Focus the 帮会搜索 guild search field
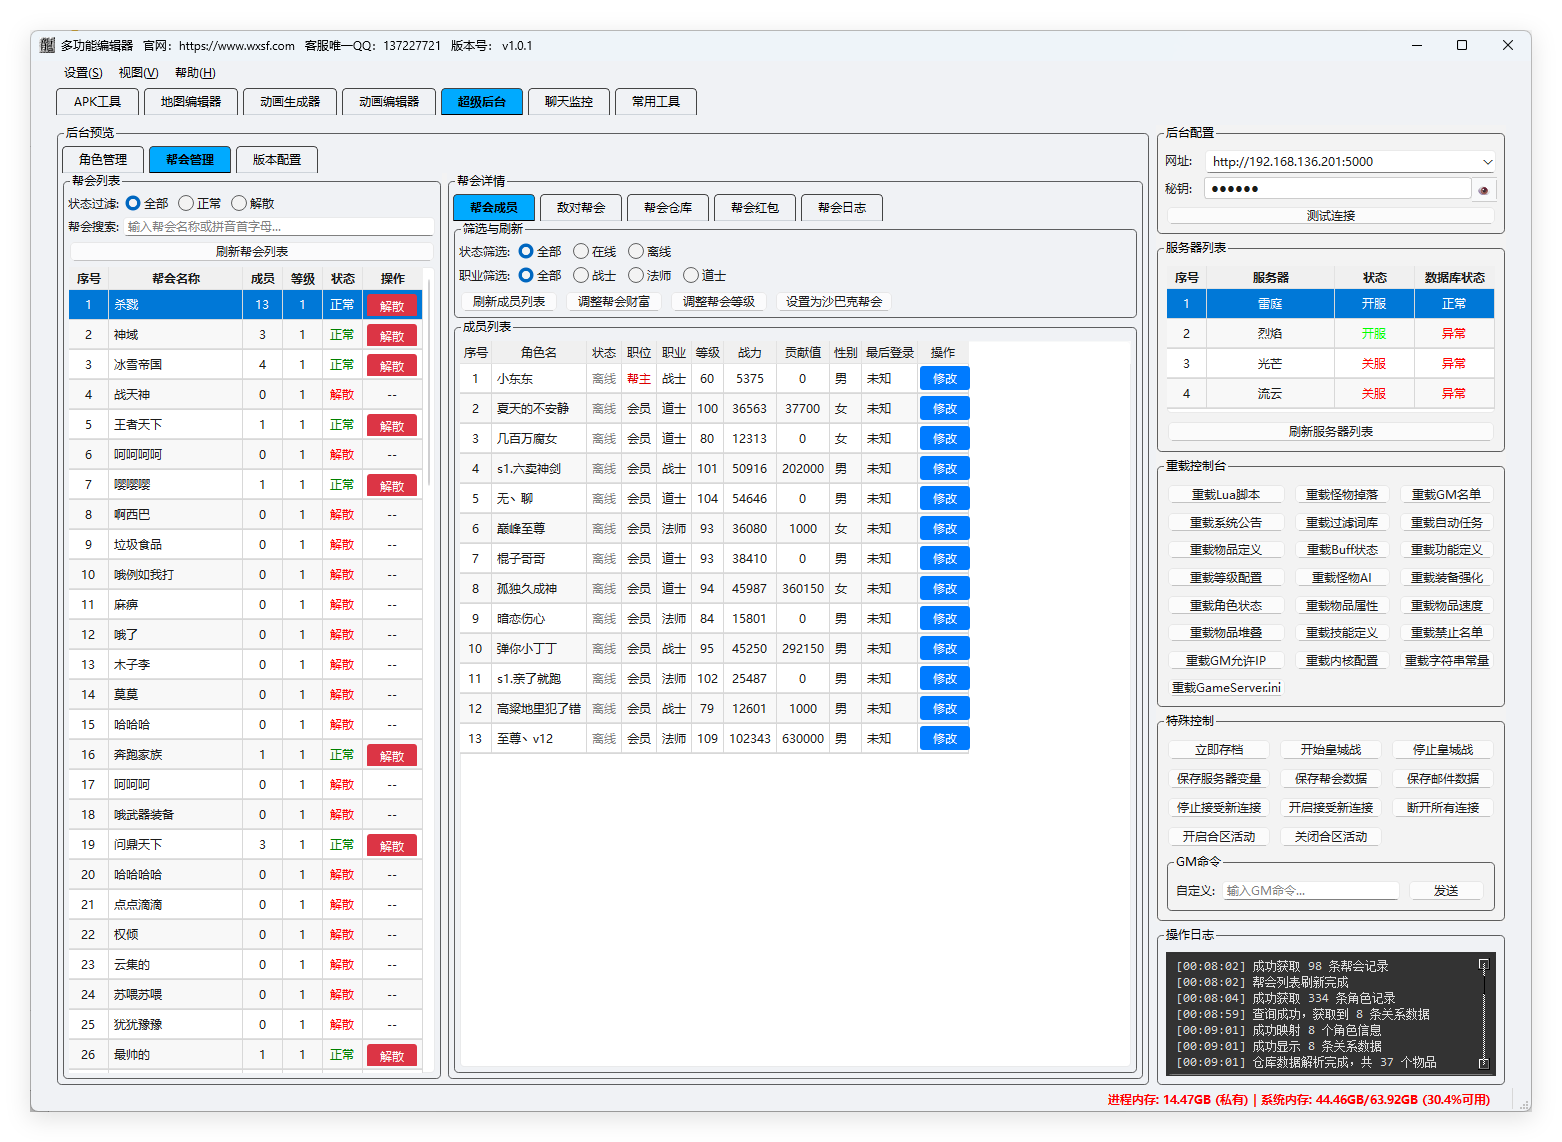The width and height of the screenshot is (1562, 1142). click(x=278, y=227)
